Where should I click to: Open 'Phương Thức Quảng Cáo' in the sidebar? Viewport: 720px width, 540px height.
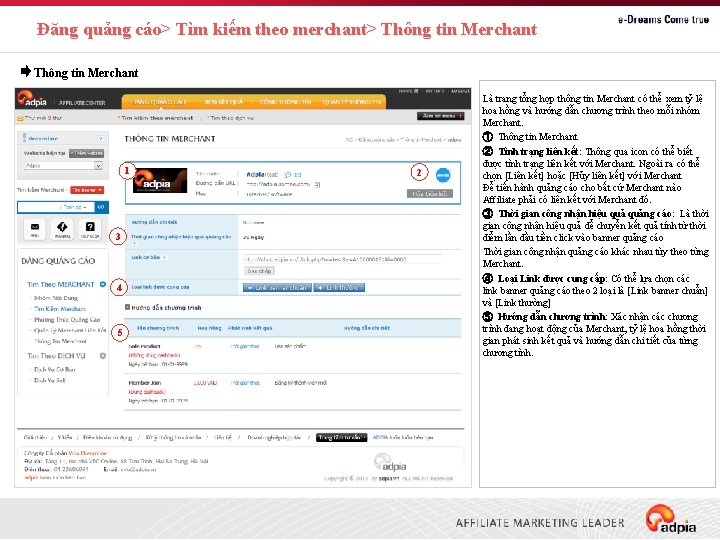[x=67, y=319]
